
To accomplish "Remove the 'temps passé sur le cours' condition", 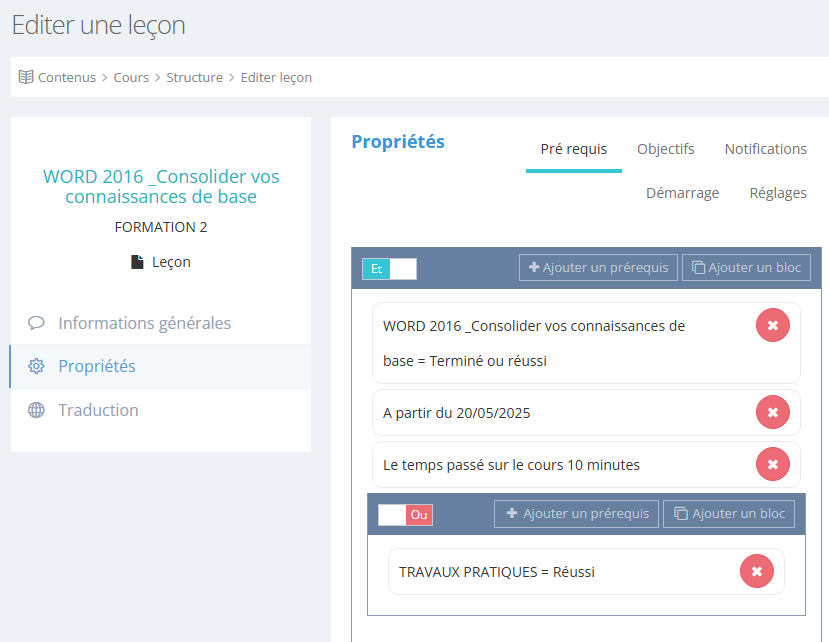I will click(x=772, y=464).
